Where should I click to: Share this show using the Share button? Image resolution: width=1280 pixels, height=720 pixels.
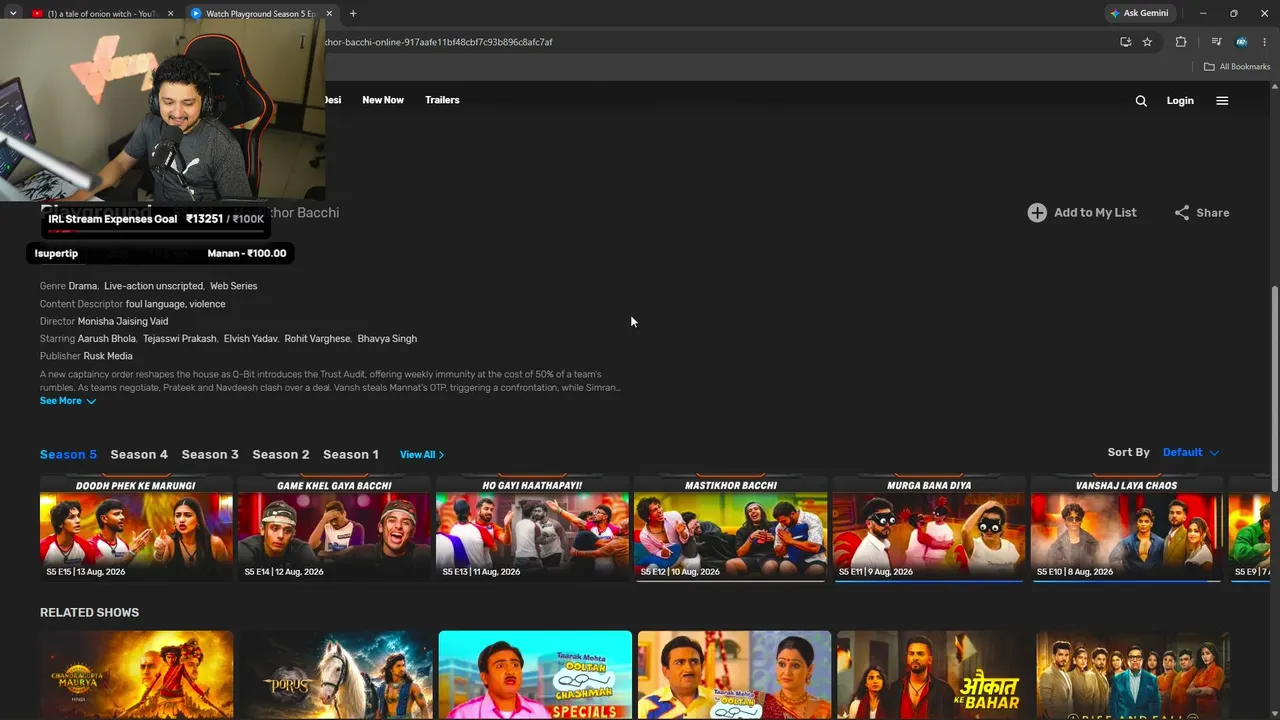click(x=1202, y=213)
